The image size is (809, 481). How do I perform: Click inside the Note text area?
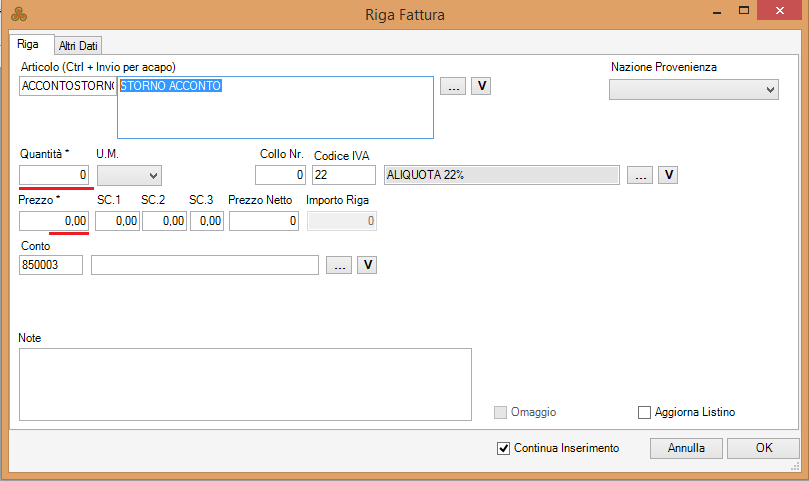[x=245, y=384]
